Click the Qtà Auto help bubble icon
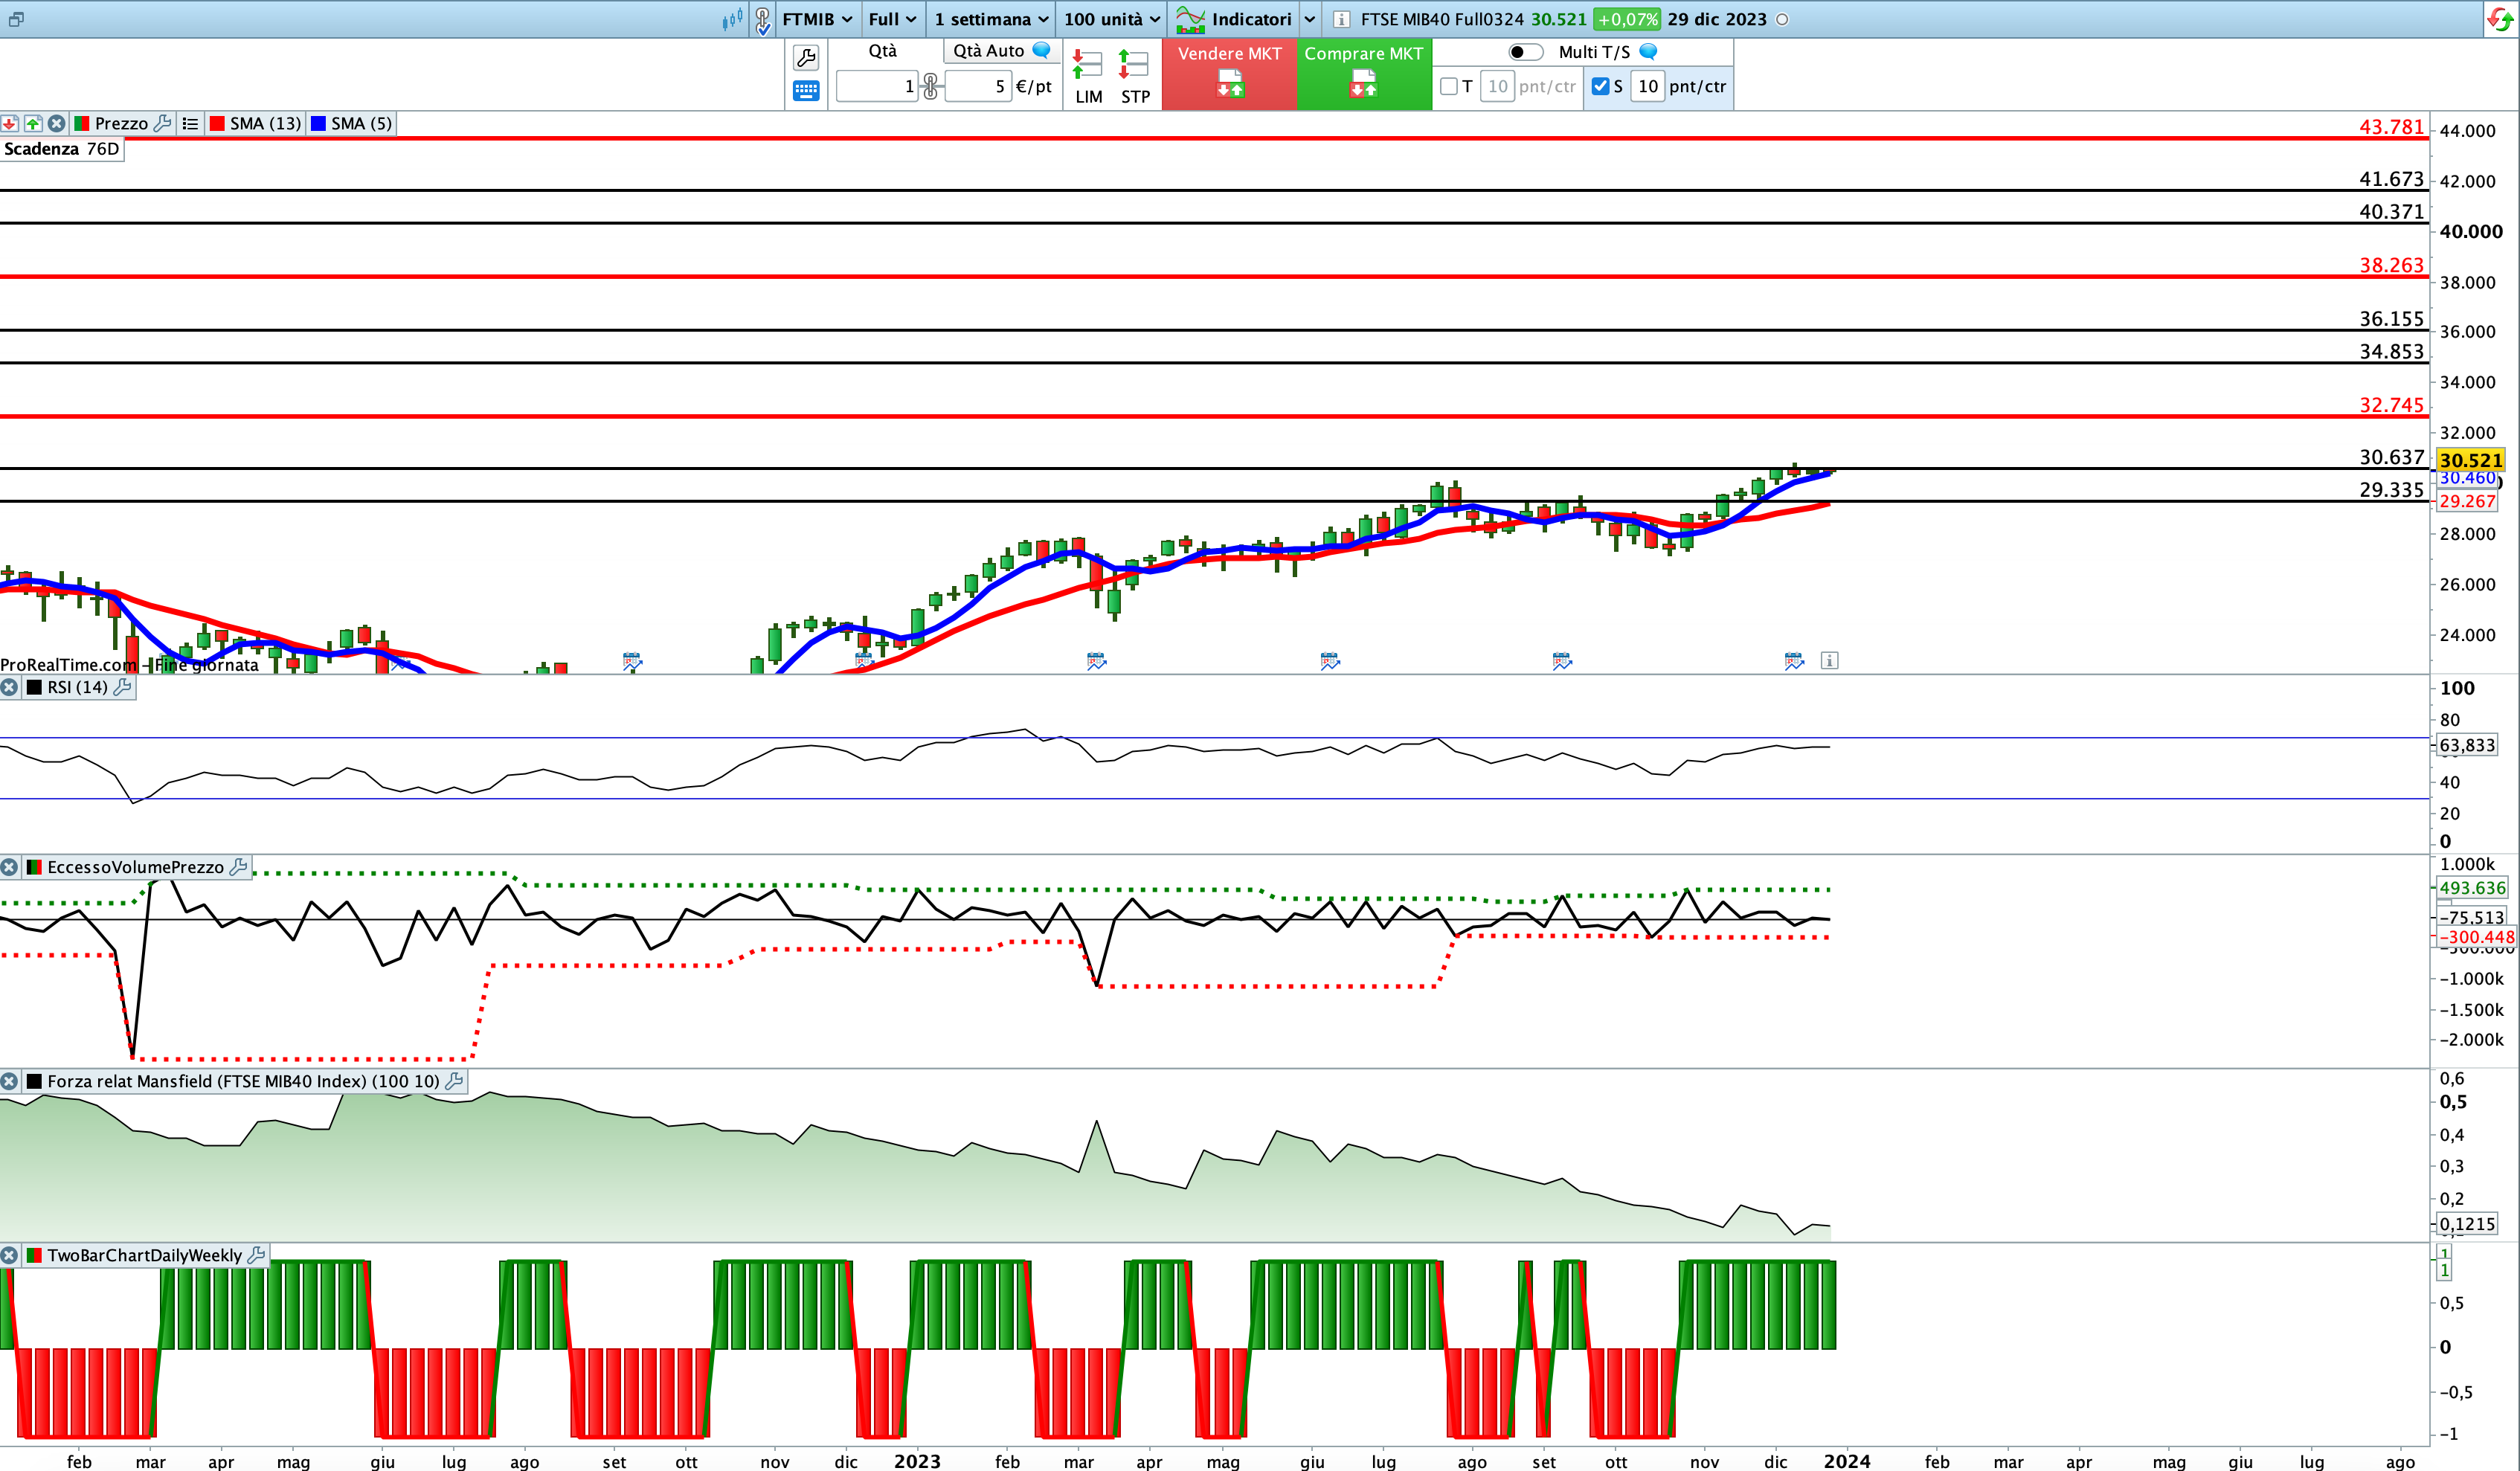This screenshot has width=2520, height=1471. point(1042,50)
